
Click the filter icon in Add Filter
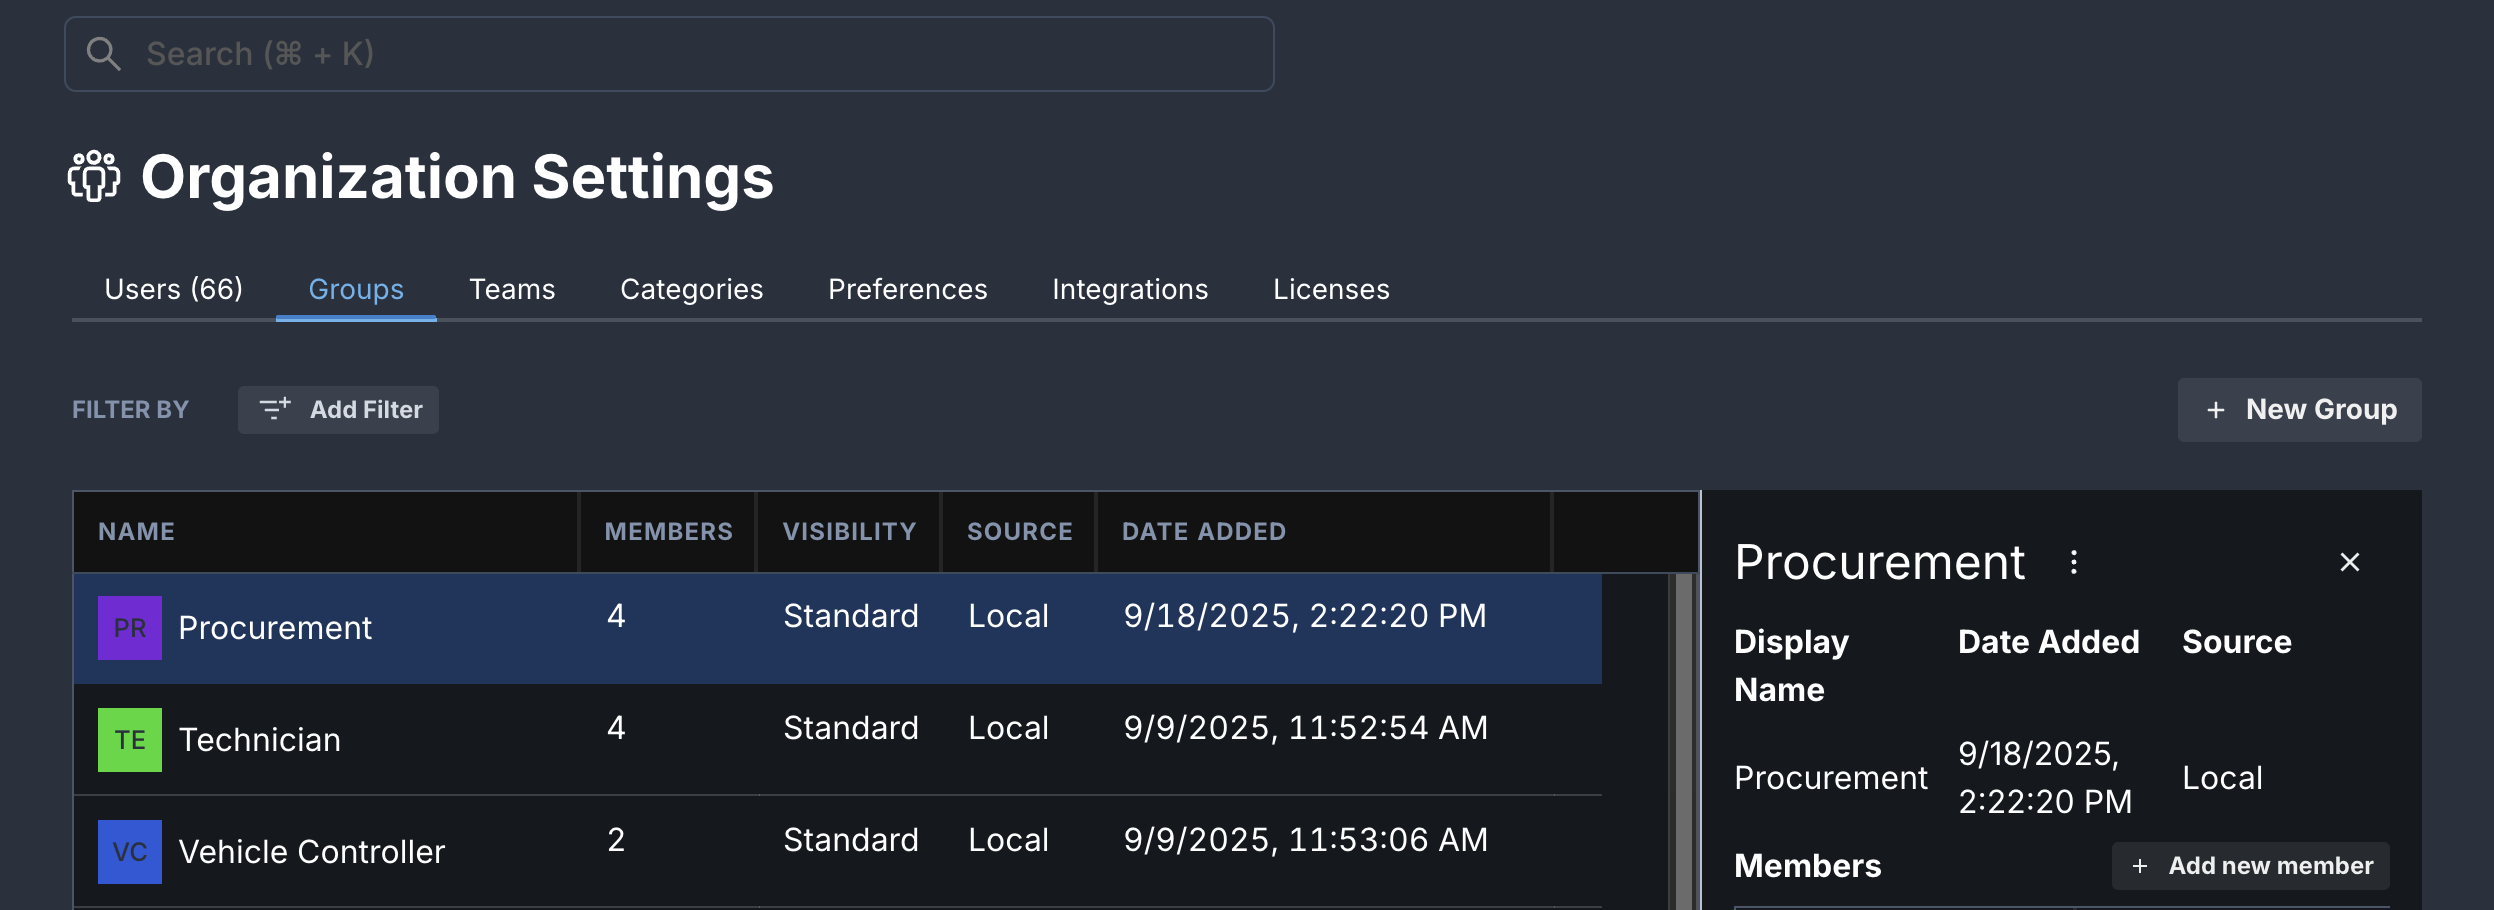click(x=275, y=409)
